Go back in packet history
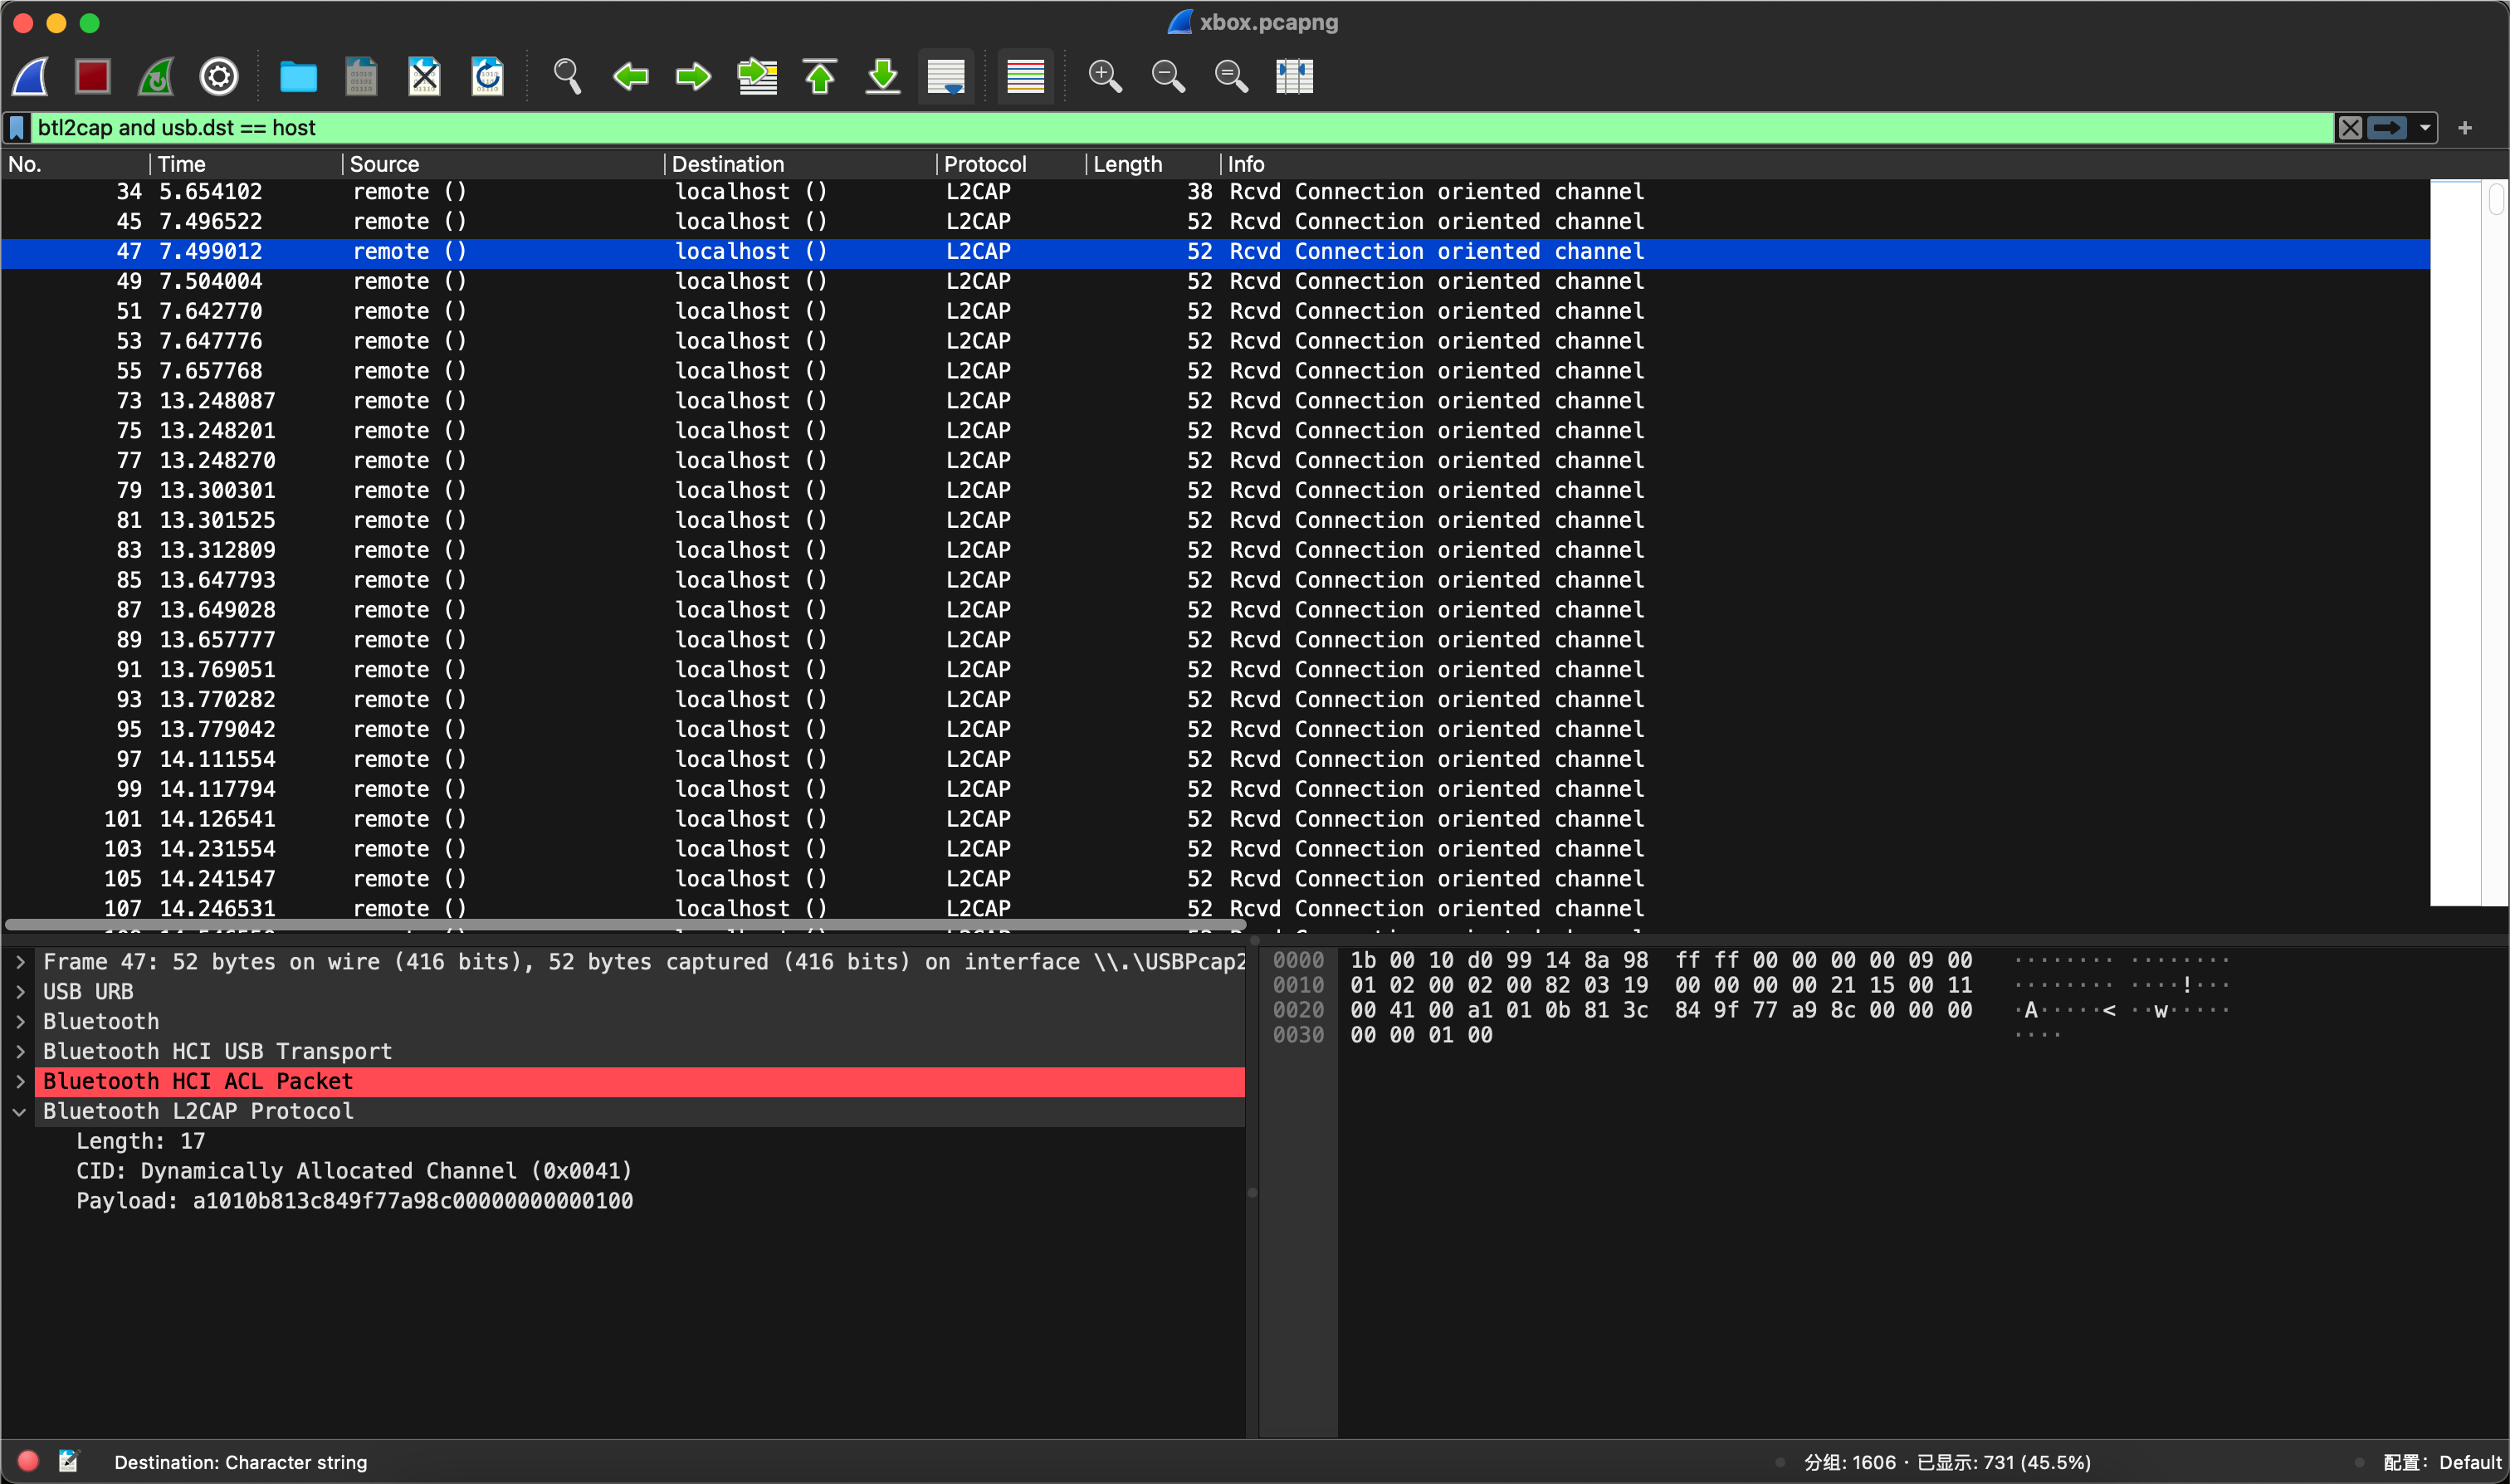The width and height of the screenshot is (2510, 1484). click(630, 77)
